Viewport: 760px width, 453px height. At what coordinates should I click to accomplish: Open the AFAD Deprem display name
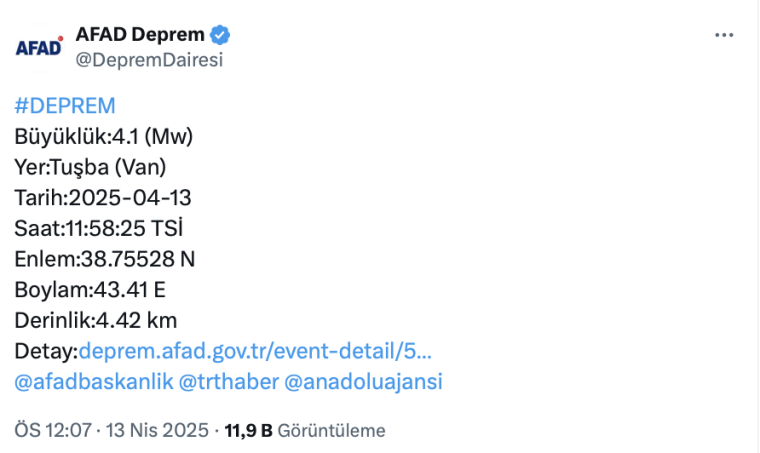[140, 35]
